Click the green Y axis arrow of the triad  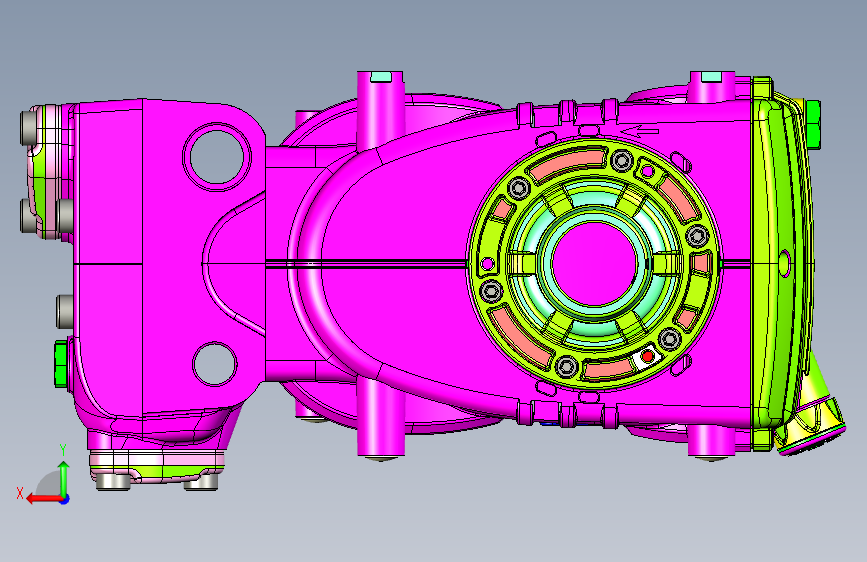pyautogui.click(x=64, y=479)
